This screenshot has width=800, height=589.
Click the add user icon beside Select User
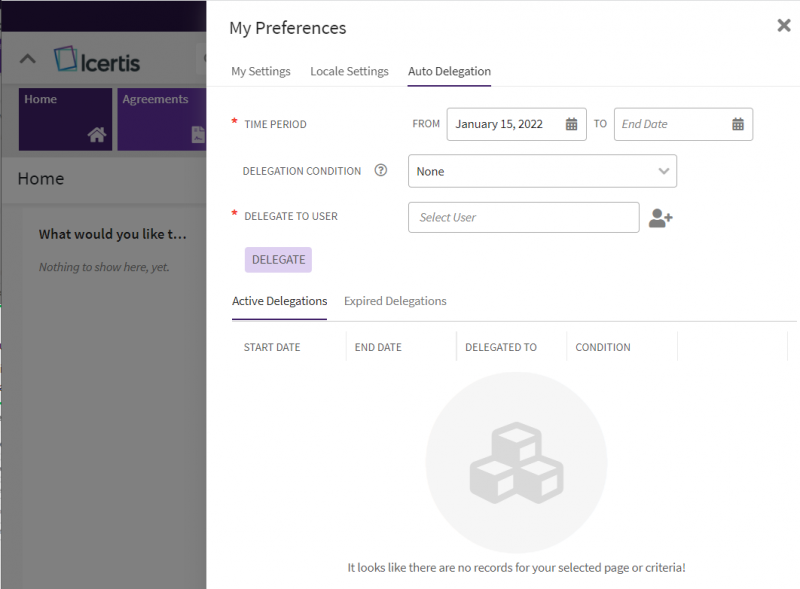[x=661, y=218]
